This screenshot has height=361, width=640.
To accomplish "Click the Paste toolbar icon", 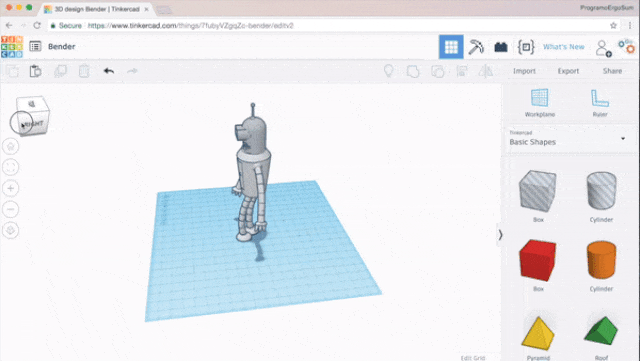I will (x=36, y=71).
